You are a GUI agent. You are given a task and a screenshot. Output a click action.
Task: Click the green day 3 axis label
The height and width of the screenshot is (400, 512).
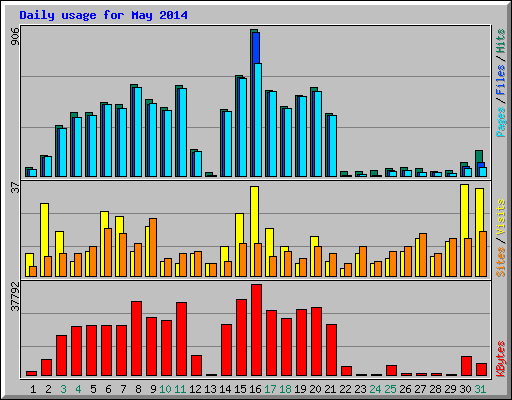point(63,389)
